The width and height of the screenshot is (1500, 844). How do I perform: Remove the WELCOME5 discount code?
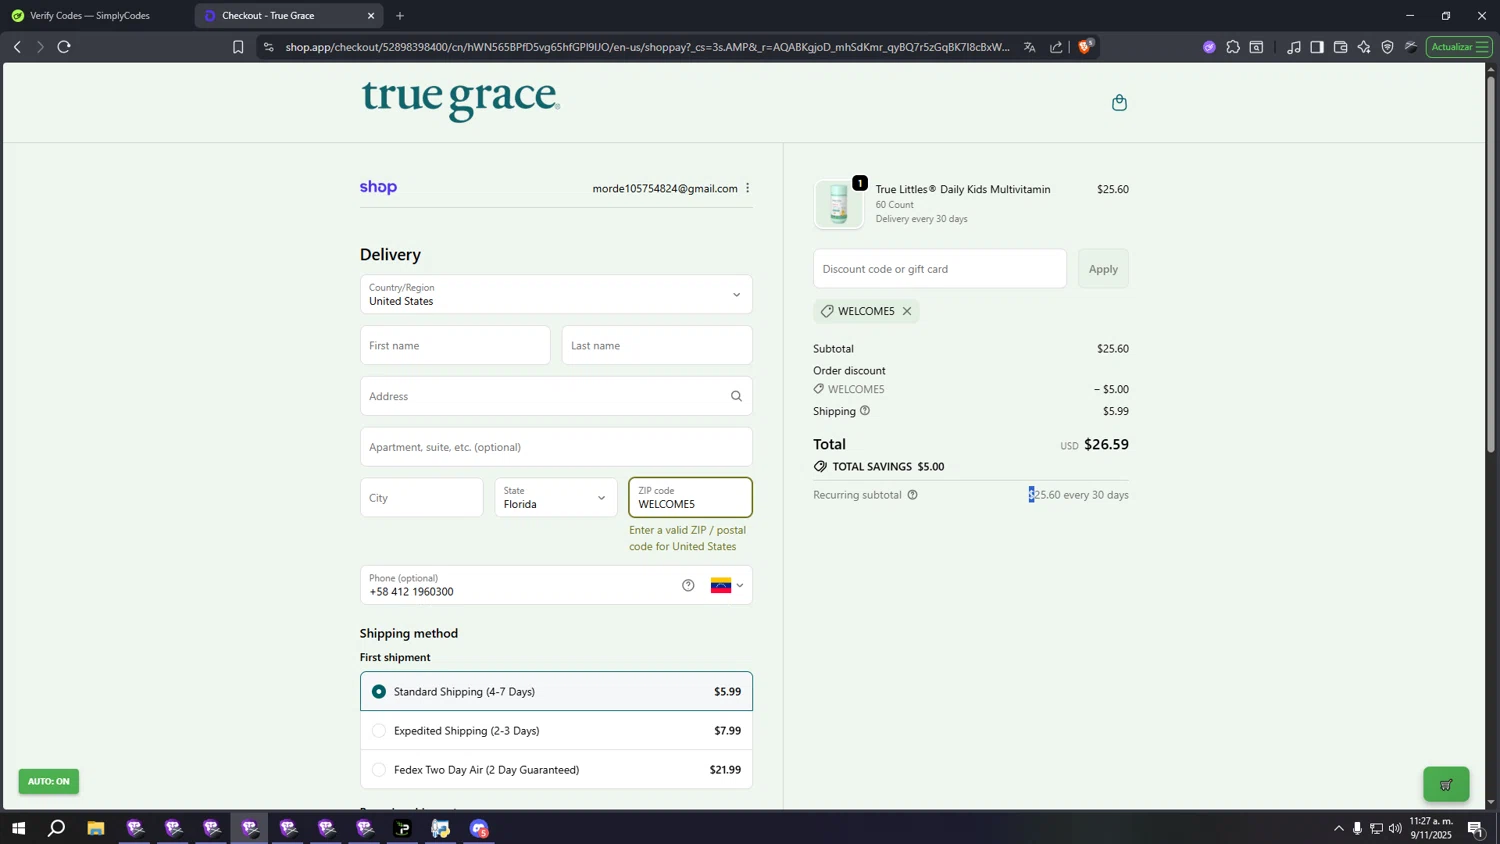pyautogui.click(x=907, y=311)
